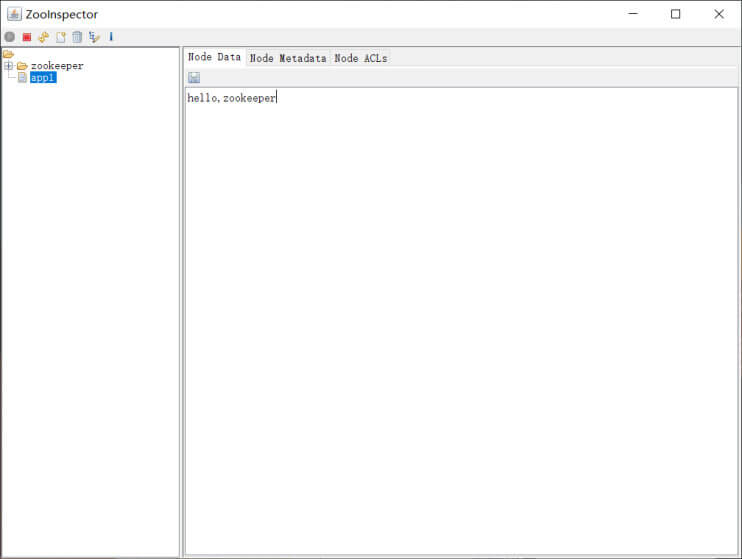Switch to the Node Metadata tab
The width and height of the screenshot is (742, 559).
pos(288,58)
